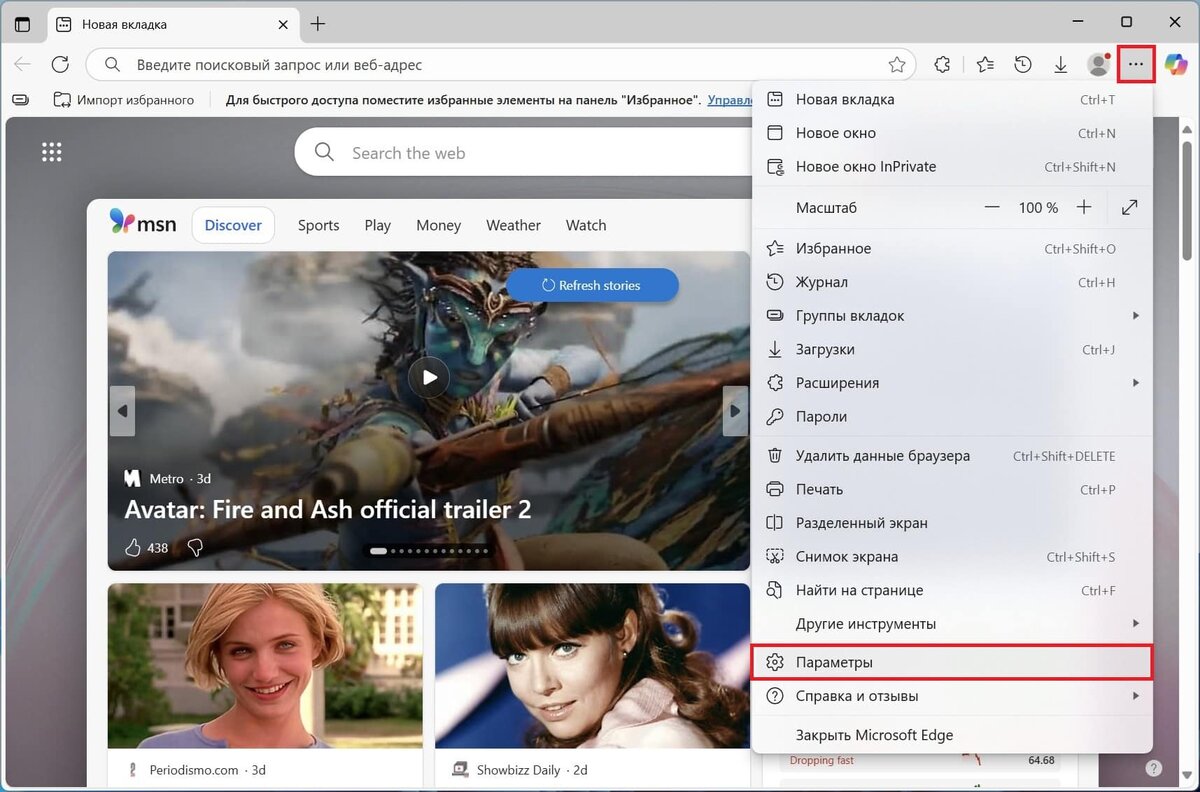Enter full screen mode icon
Screen dimensions: 1200x792
coord(1130,207)
